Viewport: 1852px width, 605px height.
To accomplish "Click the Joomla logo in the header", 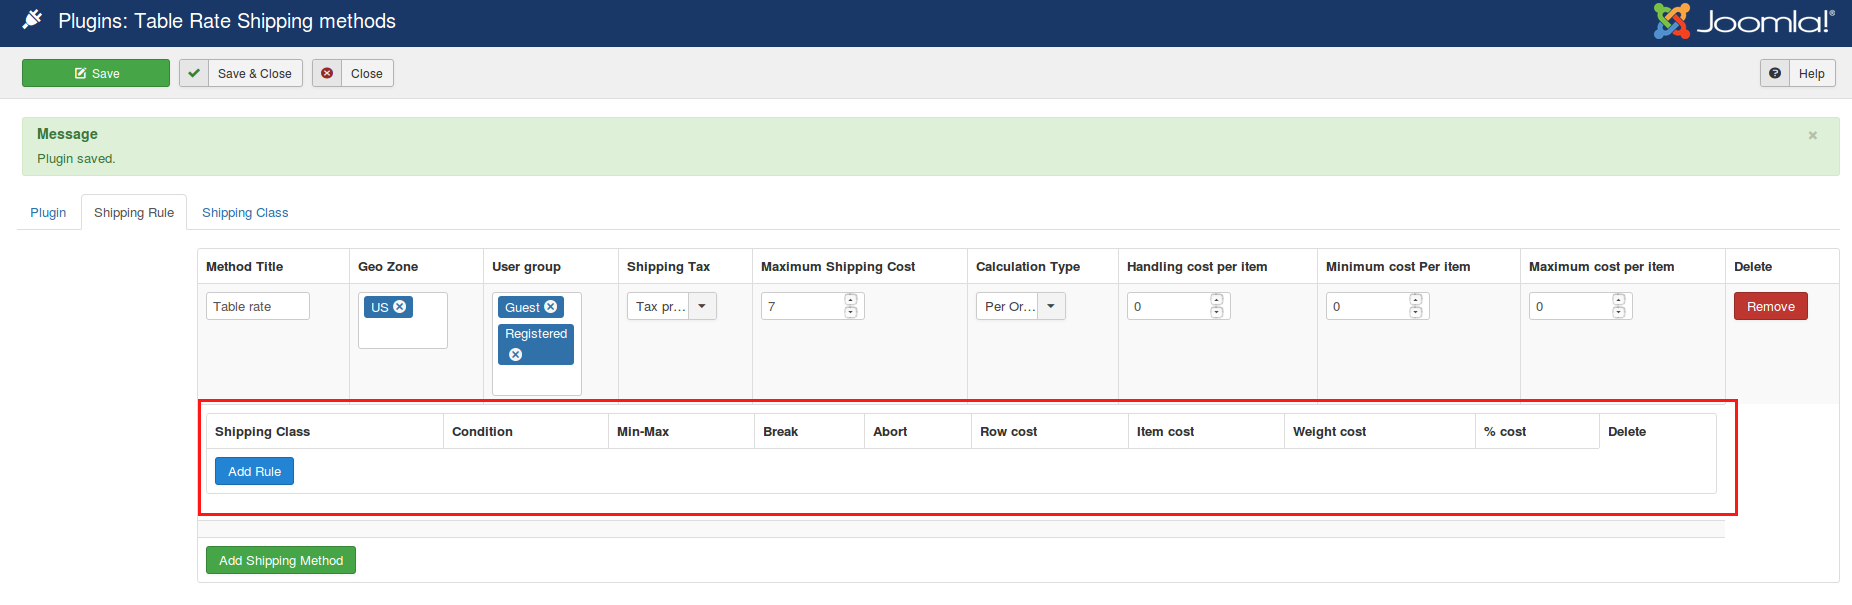I will [x=1743, y=21].
